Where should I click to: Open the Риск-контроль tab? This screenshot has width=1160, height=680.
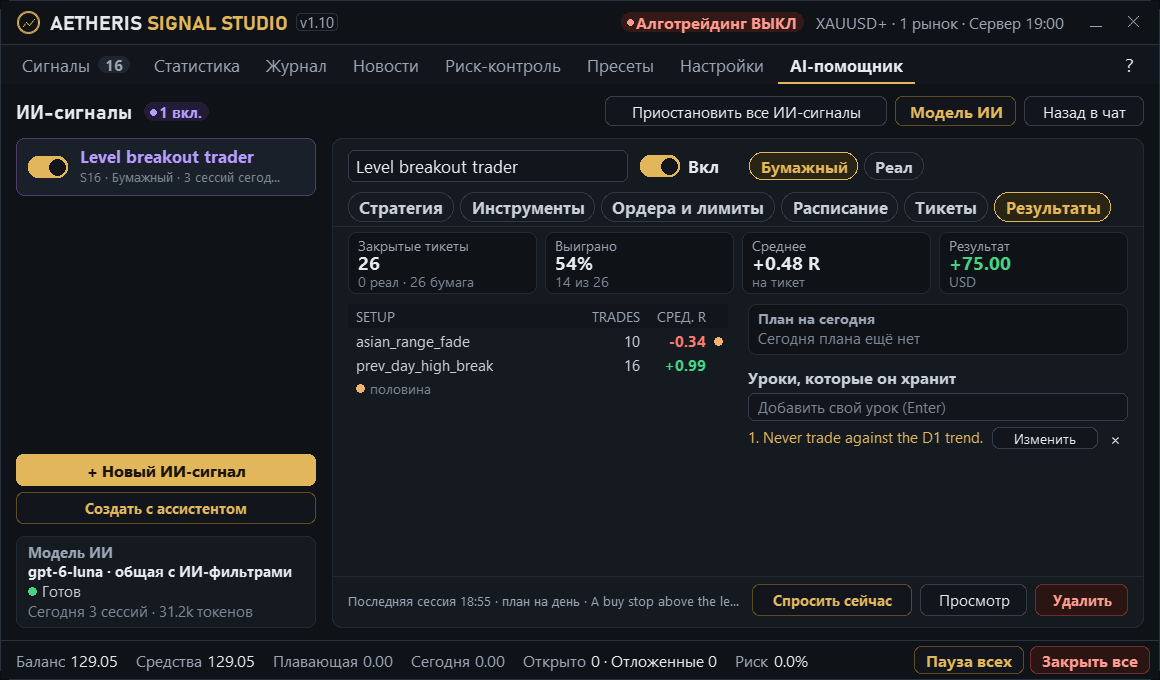coord(502,67)
